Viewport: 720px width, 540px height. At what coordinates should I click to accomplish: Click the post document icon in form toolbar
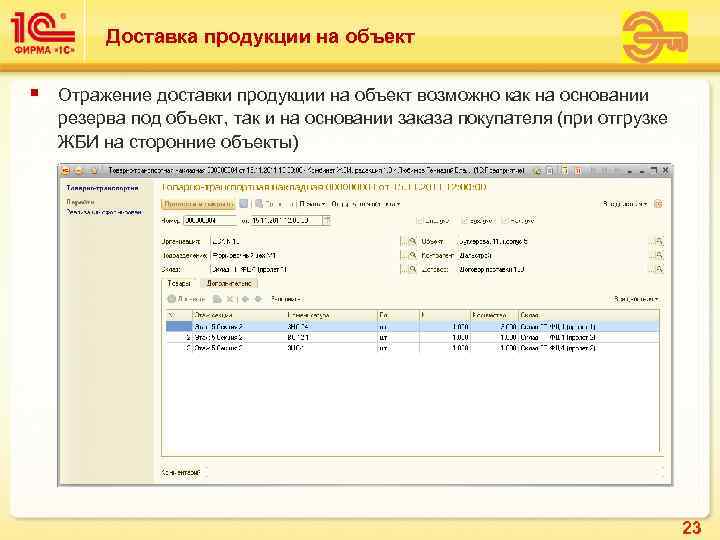259,203
